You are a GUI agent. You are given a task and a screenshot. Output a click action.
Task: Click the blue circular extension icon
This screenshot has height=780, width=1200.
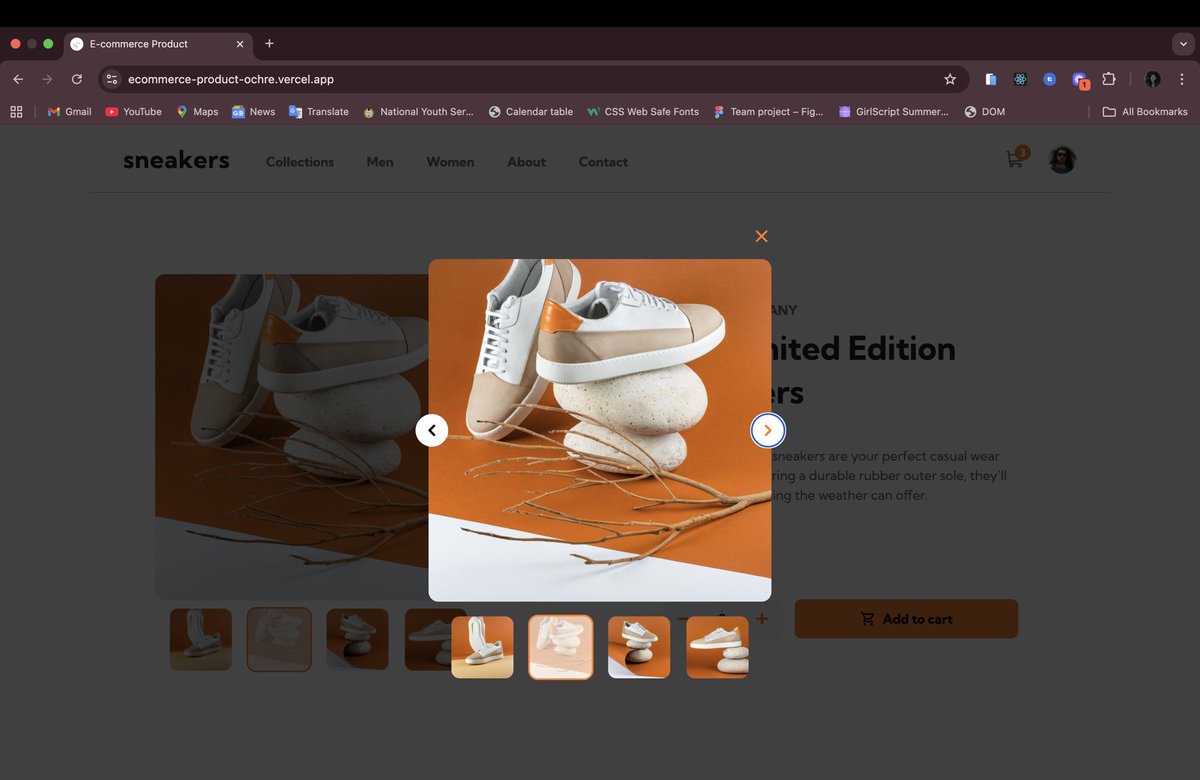(x=1049, y=79)
